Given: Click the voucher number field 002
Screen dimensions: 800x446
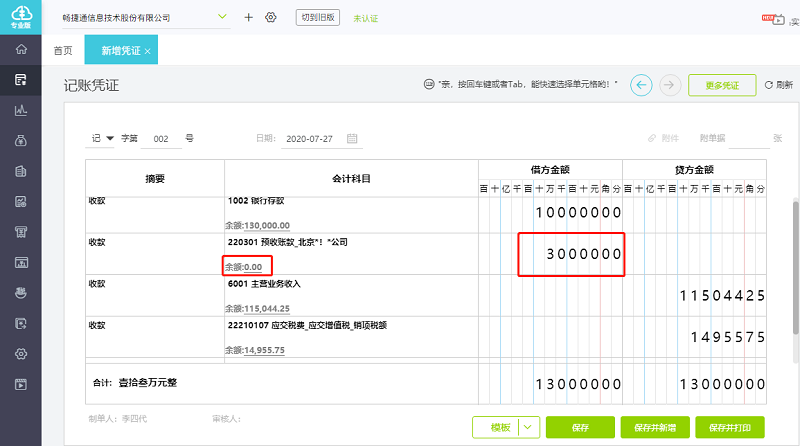Looking at the screenshot, I should [x=161, y=139].
